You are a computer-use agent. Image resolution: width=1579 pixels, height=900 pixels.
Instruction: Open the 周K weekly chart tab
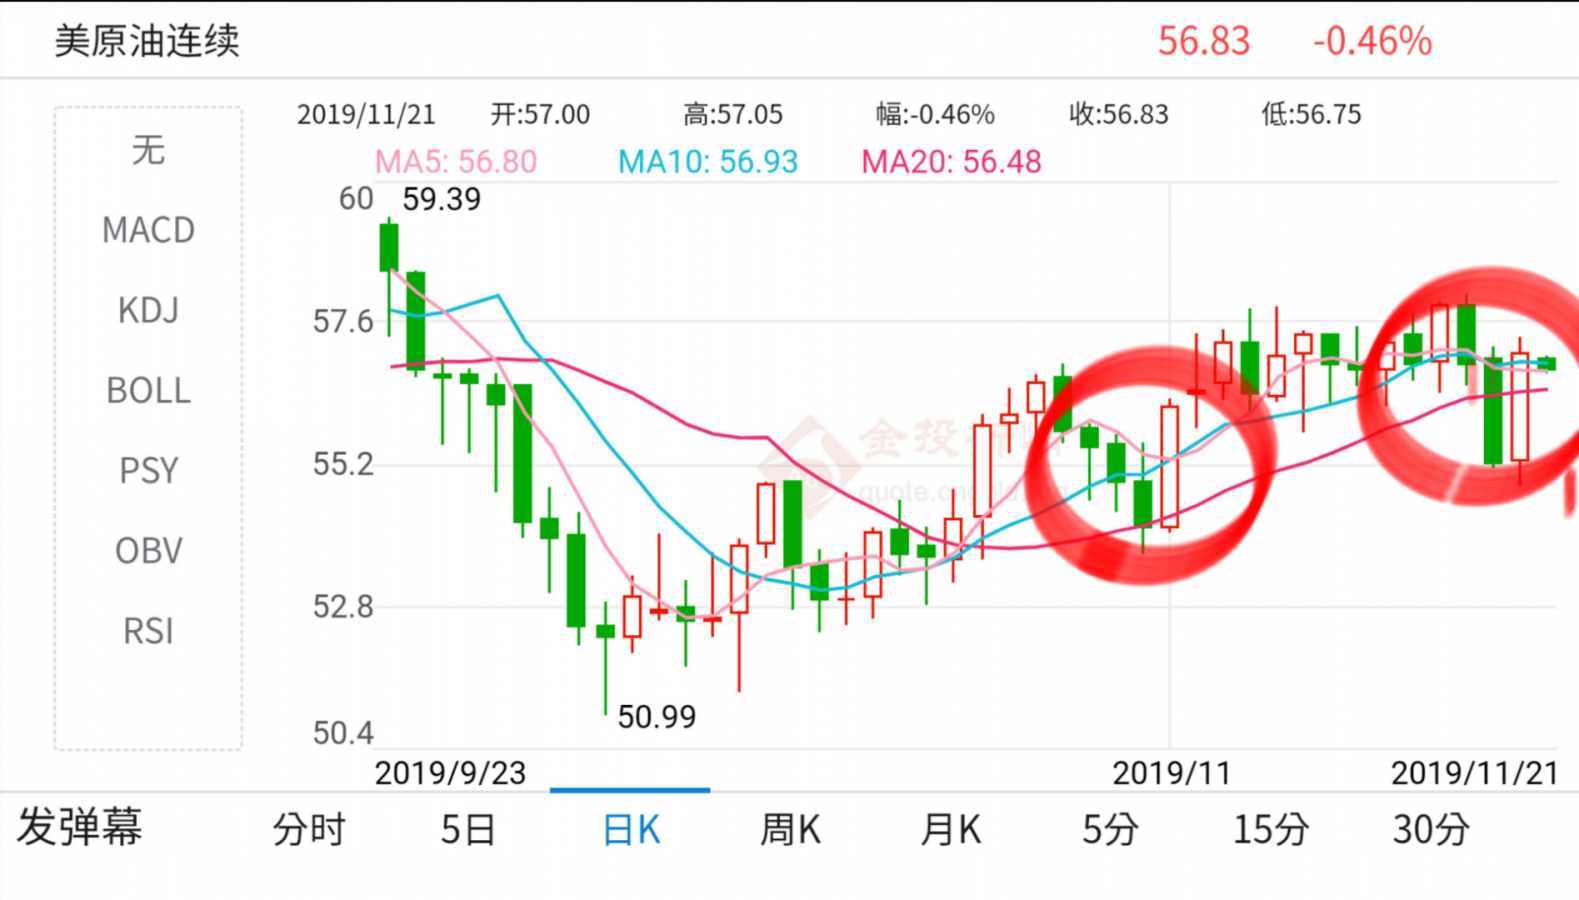790,829
